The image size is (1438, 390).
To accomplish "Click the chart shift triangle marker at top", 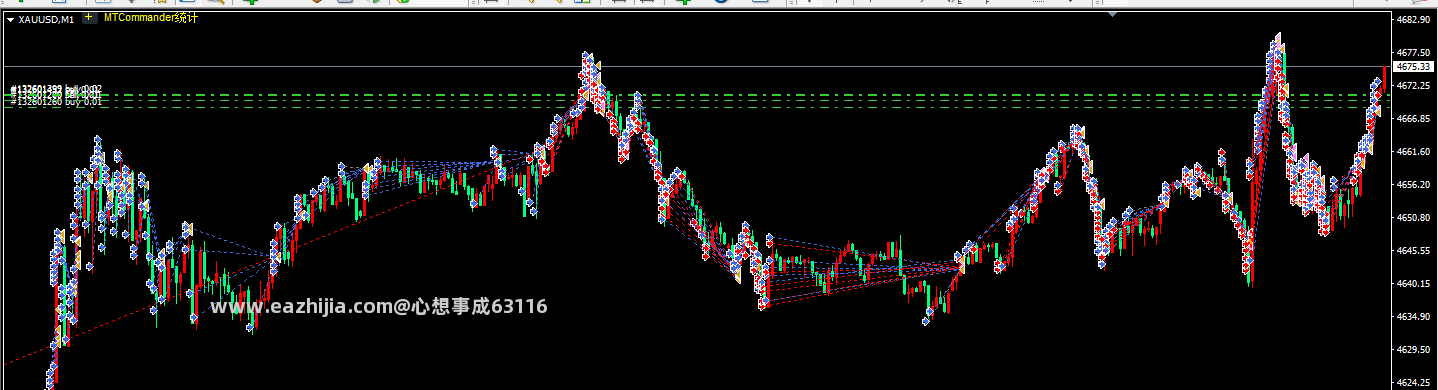I will pyautogui.click(x=1113, y=15).
